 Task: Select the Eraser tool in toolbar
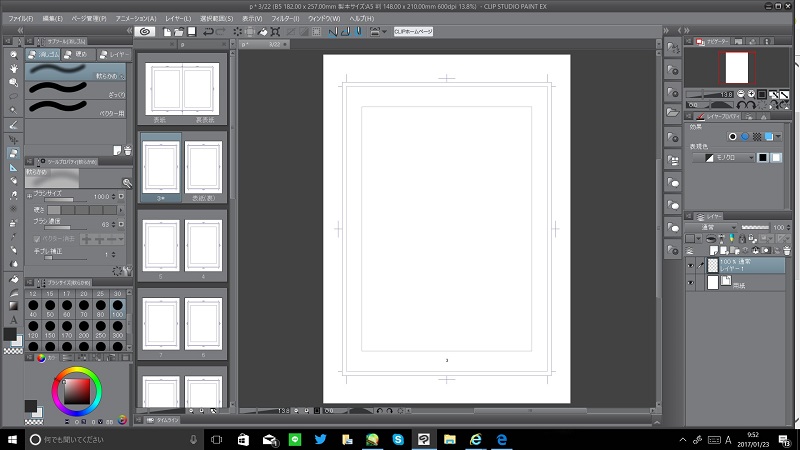click(14, 153)
